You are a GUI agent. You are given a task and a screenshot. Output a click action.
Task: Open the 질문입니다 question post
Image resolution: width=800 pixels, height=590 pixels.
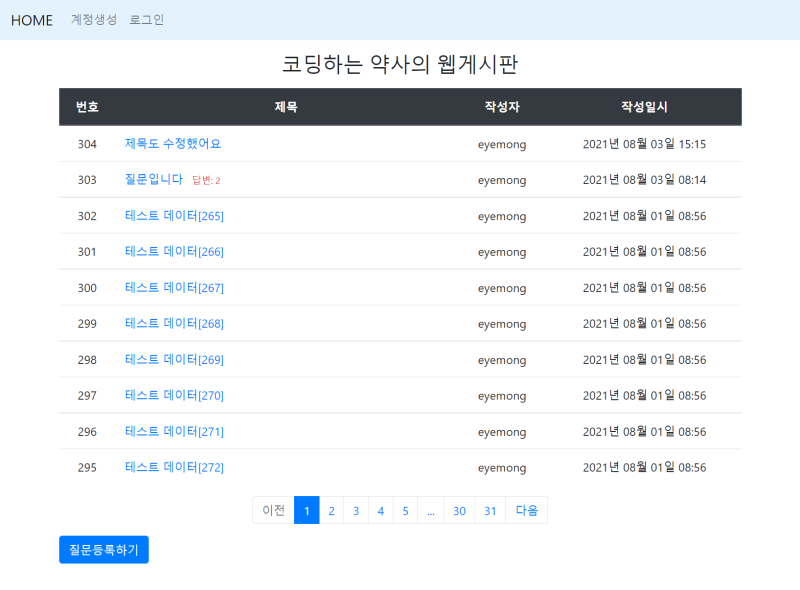(x=152, y=179)
